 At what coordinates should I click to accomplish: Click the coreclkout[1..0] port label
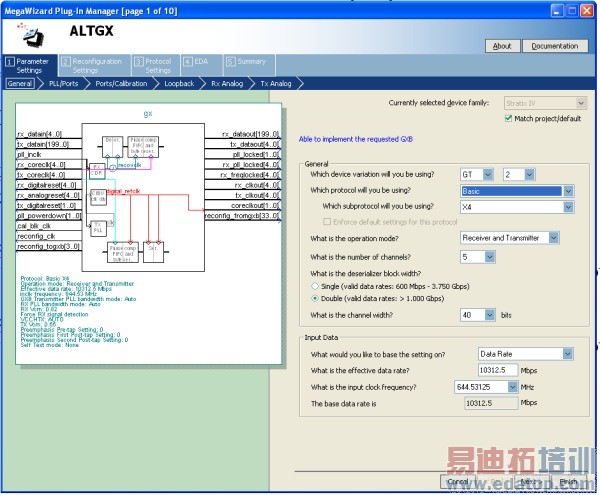click(x=255, y=206)
